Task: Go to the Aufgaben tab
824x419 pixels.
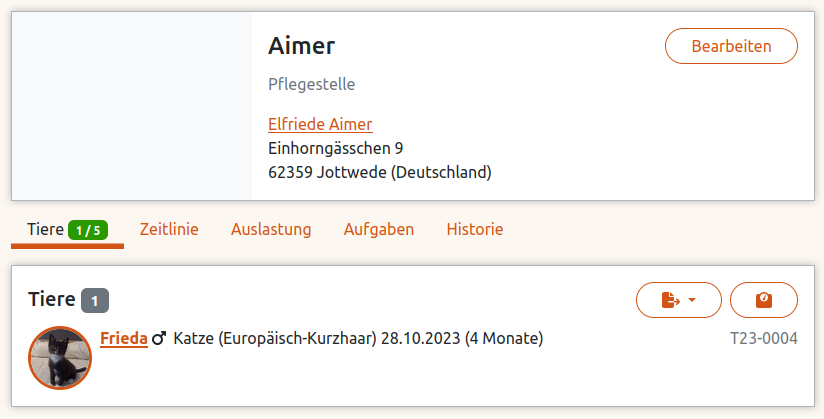Action: (379, 229)
